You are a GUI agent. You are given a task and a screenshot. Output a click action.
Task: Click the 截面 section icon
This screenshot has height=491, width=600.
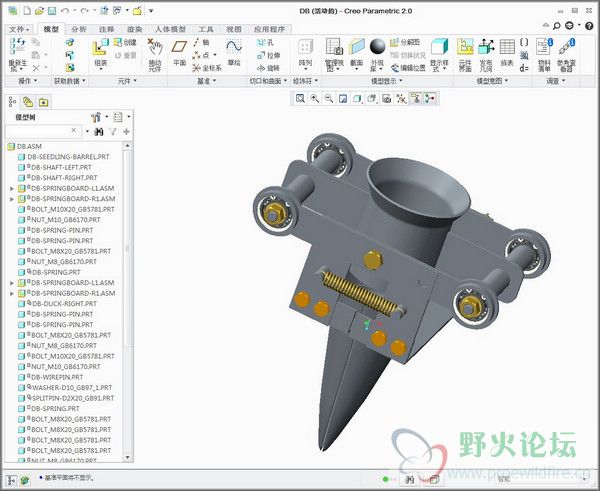[357, 55]
